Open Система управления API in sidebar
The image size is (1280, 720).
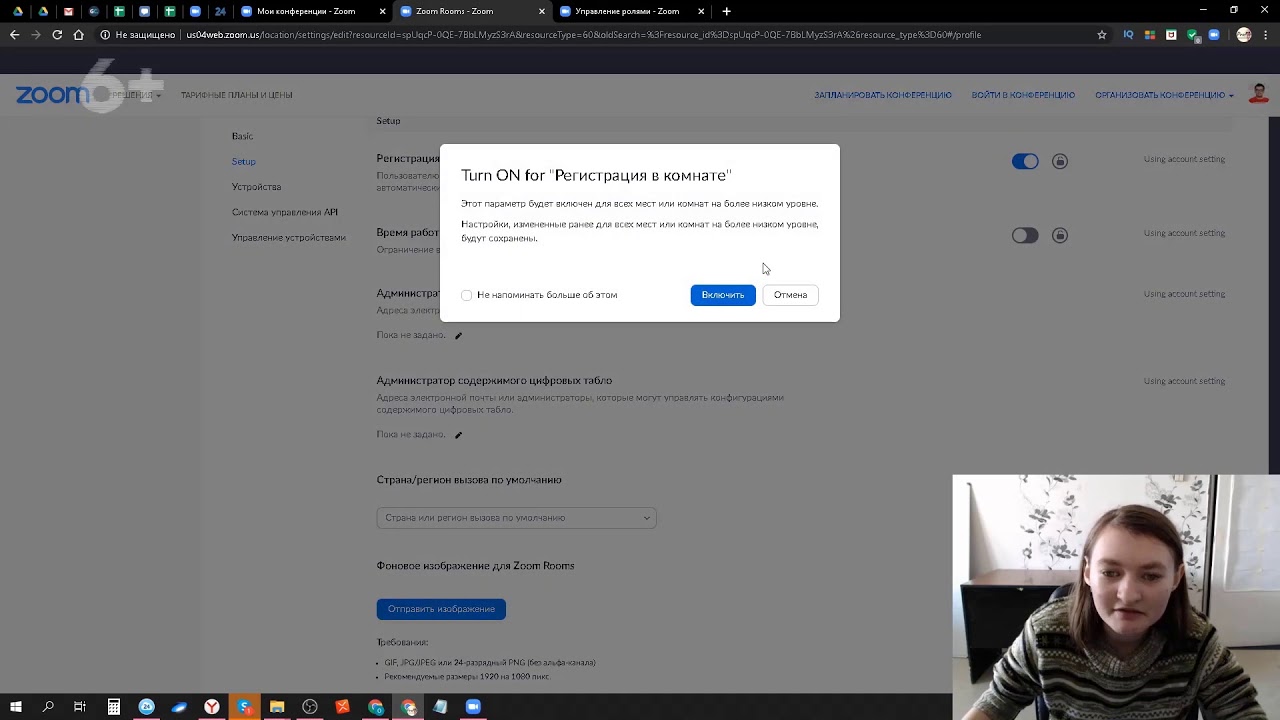click(x=285, y=212)
